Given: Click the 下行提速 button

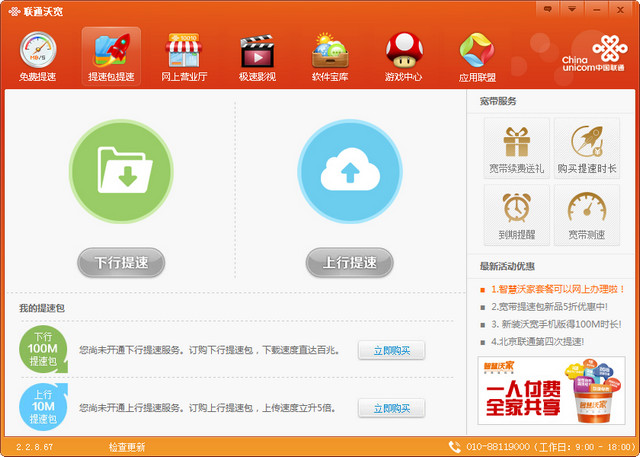Looking at the screenshot, I should click(x=121, y=262).
